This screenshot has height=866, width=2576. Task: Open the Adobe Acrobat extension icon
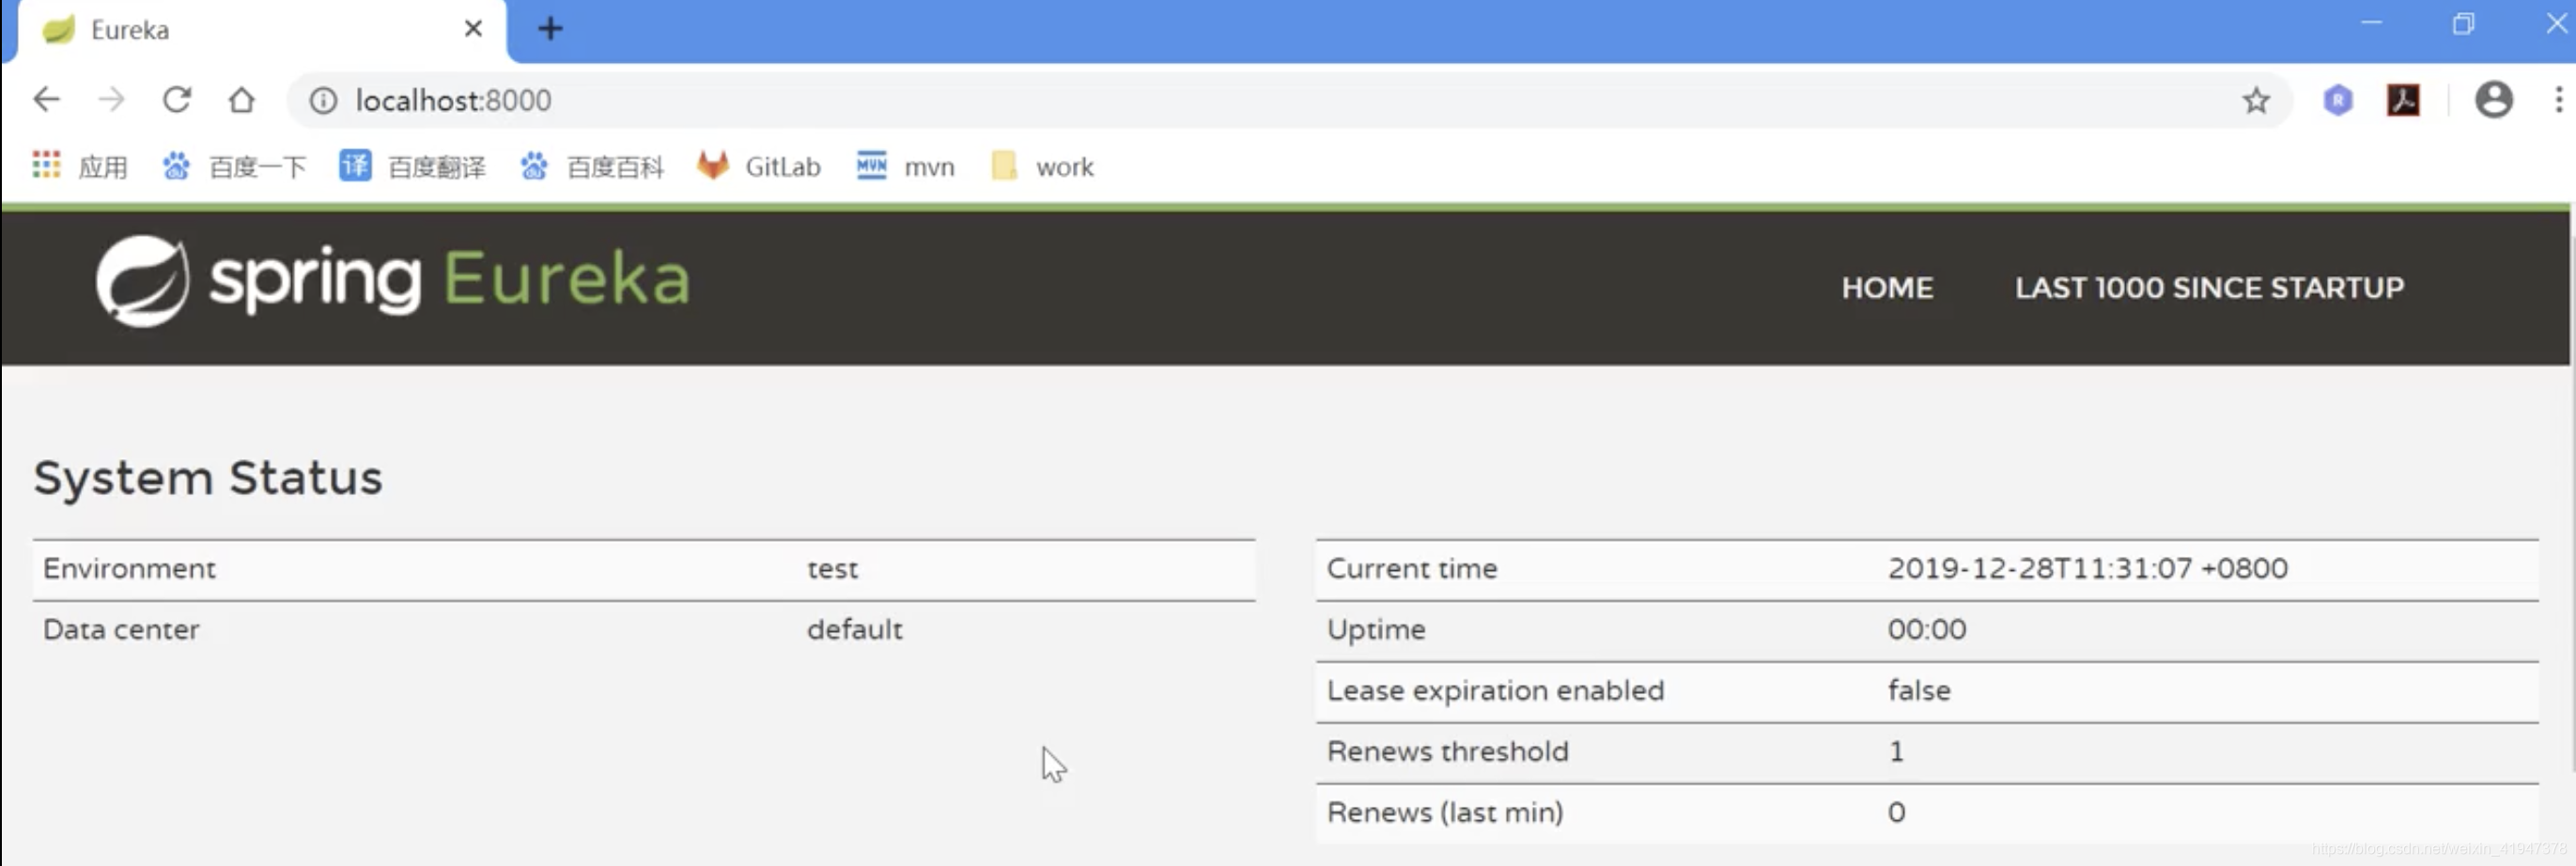2403,100
